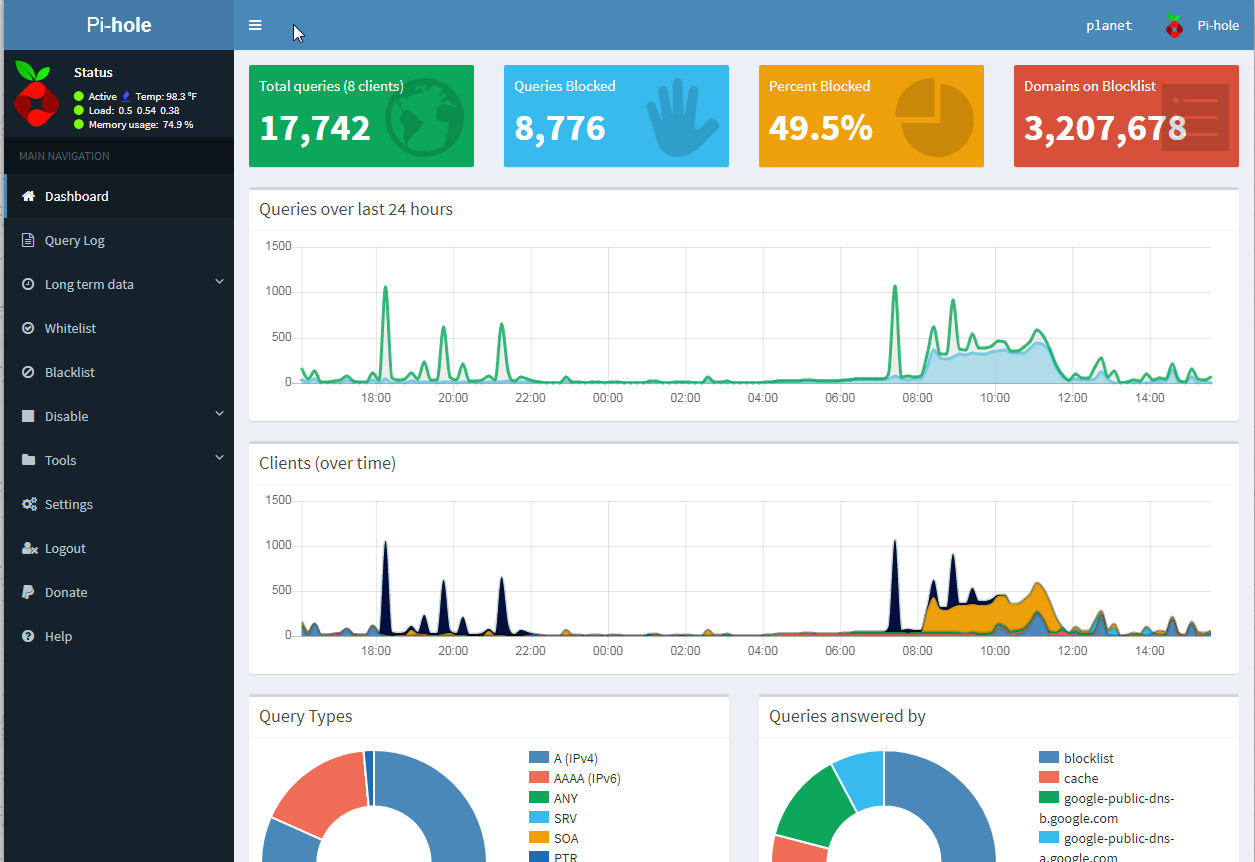Open the Whitelist page
Viewport: 1255px width, 862px height.
[119, 328]
